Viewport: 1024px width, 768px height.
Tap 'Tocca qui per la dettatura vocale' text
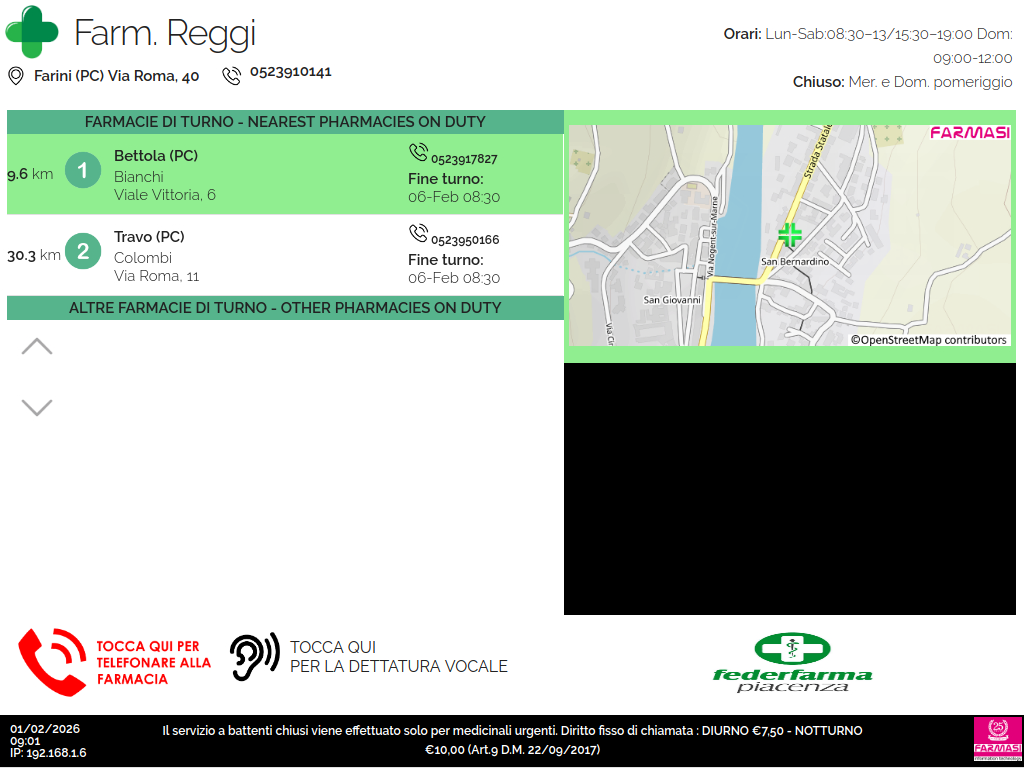tap(398, 657)
